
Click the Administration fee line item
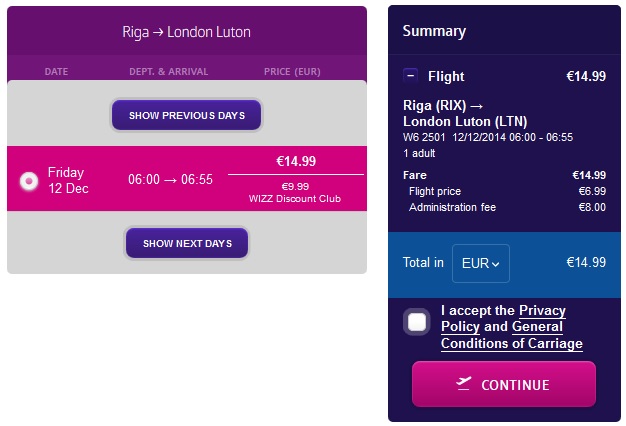507,207
